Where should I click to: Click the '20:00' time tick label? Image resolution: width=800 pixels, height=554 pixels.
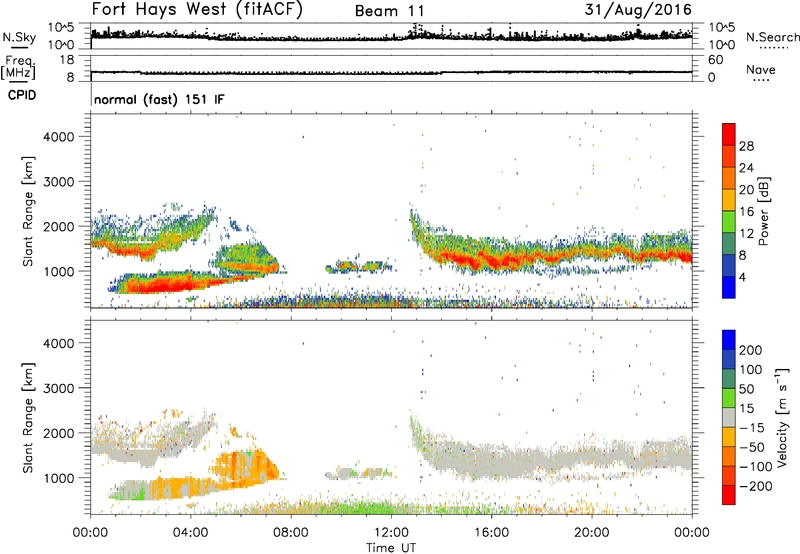[x=592, y=533]
